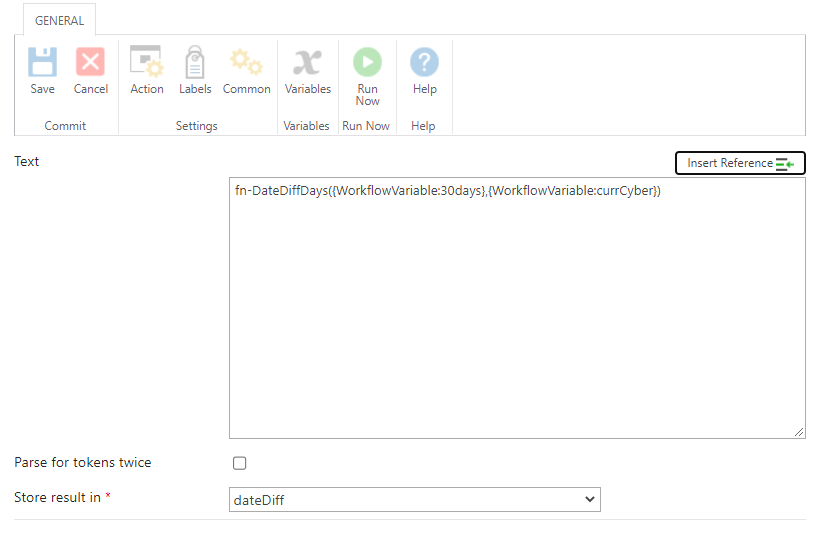
Task: Enable Parse for tokens twice checkbox
Action: (x=239, y=463)
